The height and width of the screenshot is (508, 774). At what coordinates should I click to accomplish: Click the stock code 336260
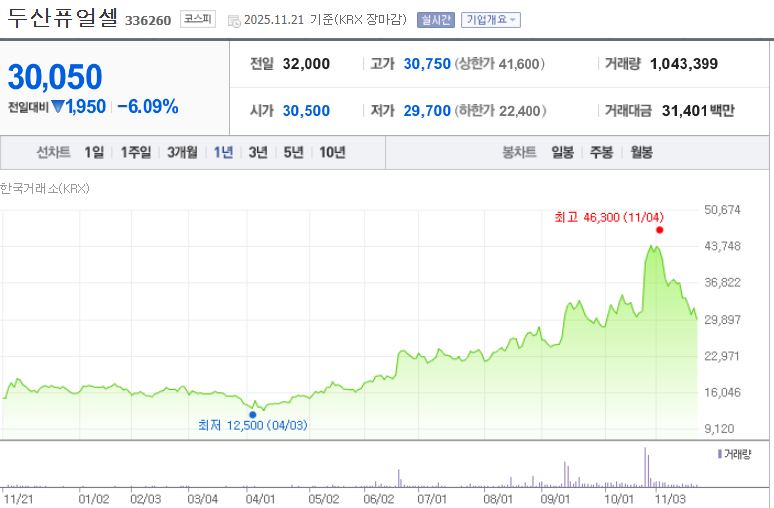148,21
